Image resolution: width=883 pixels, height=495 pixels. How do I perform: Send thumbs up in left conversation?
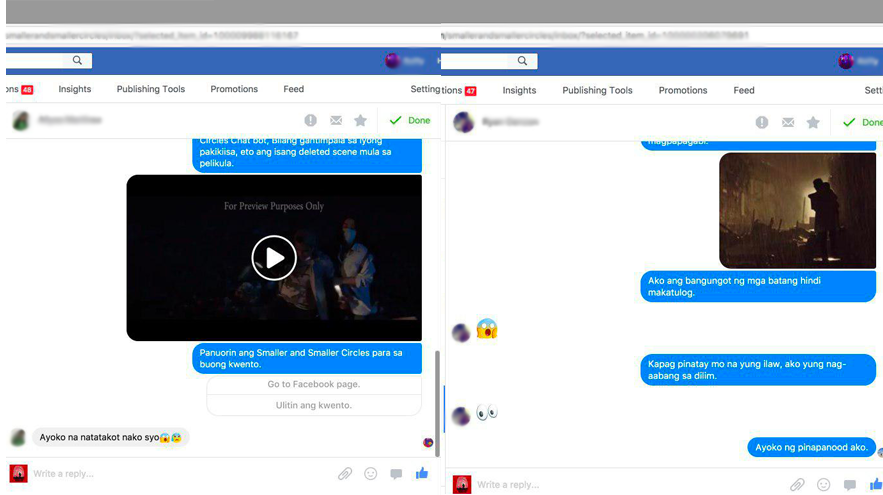coord(422,473)
